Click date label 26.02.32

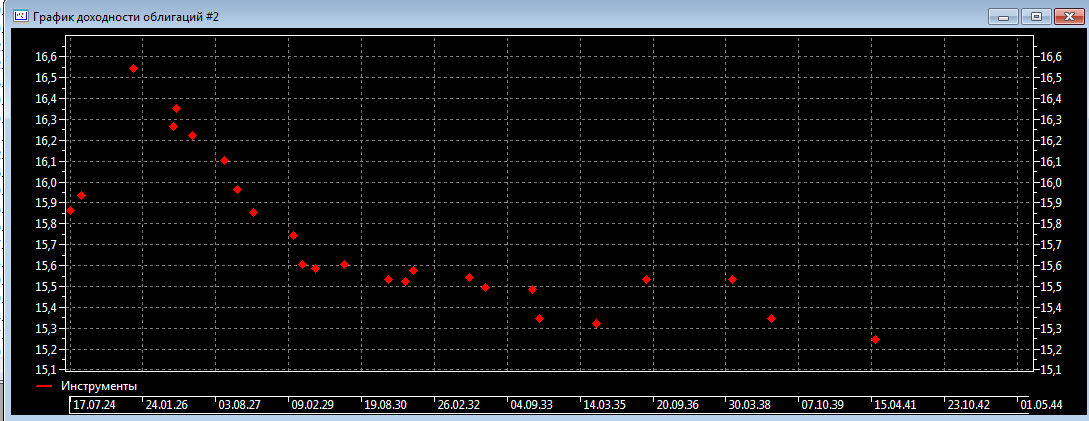point(458,404)
